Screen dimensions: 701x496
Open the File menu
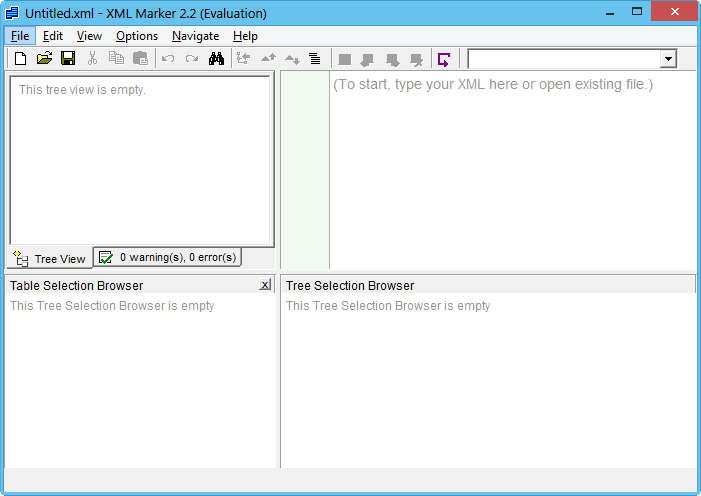click(20, 36)
